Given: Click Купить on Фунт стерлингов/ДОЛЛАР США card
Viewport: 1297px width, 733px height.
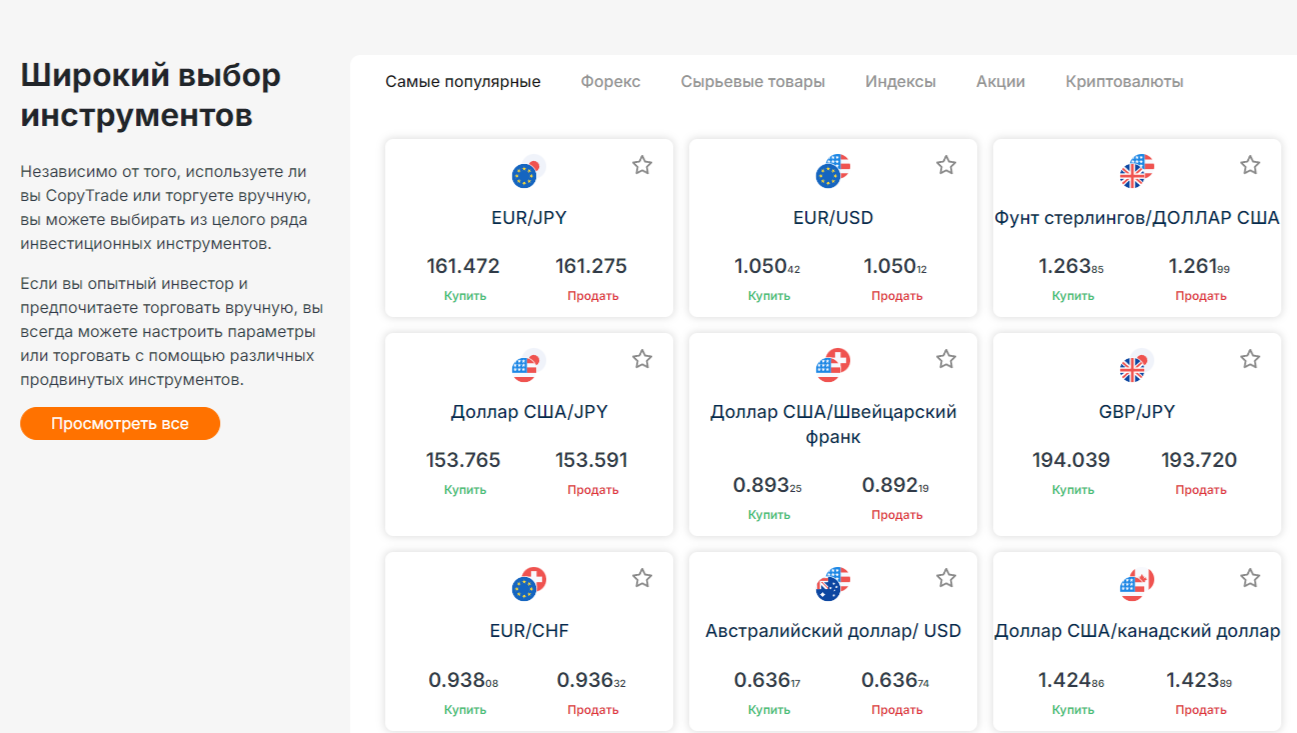Looking at the screenshot, I should tap(1073, 296).
